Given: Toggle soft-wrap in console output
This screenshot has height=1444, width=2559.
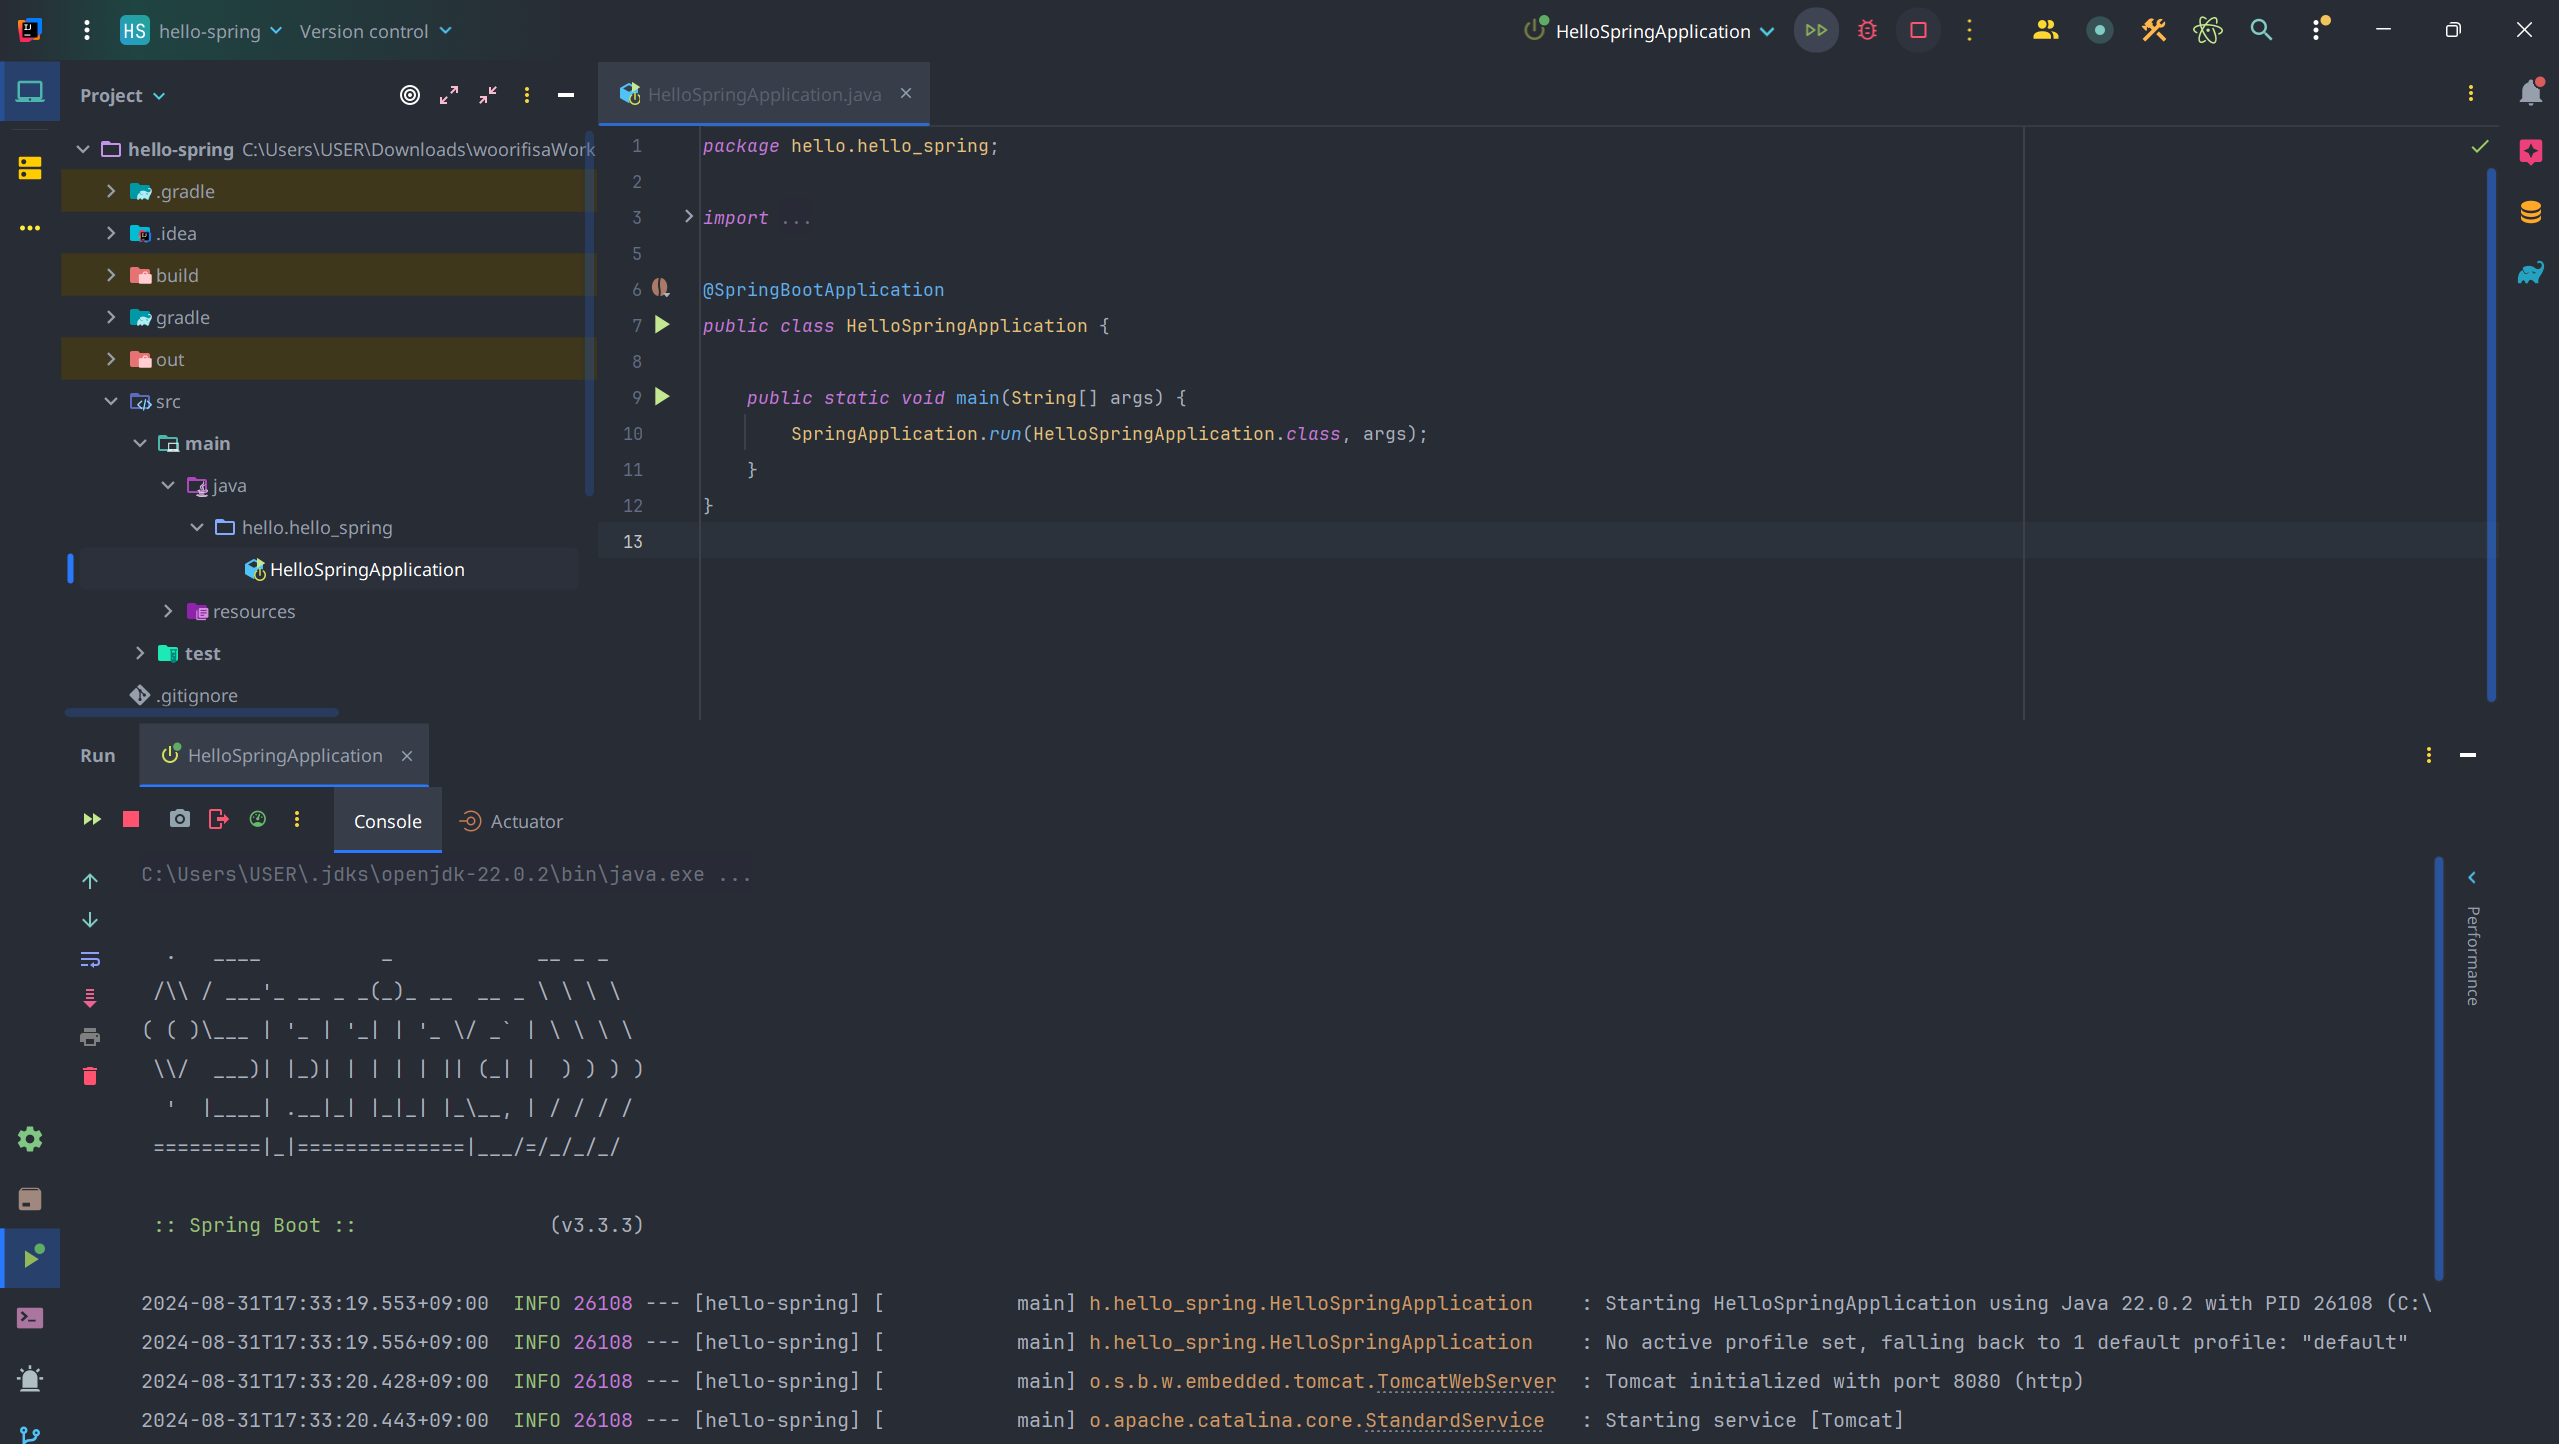Looking at the screenshot, I should tap(90, 959).
